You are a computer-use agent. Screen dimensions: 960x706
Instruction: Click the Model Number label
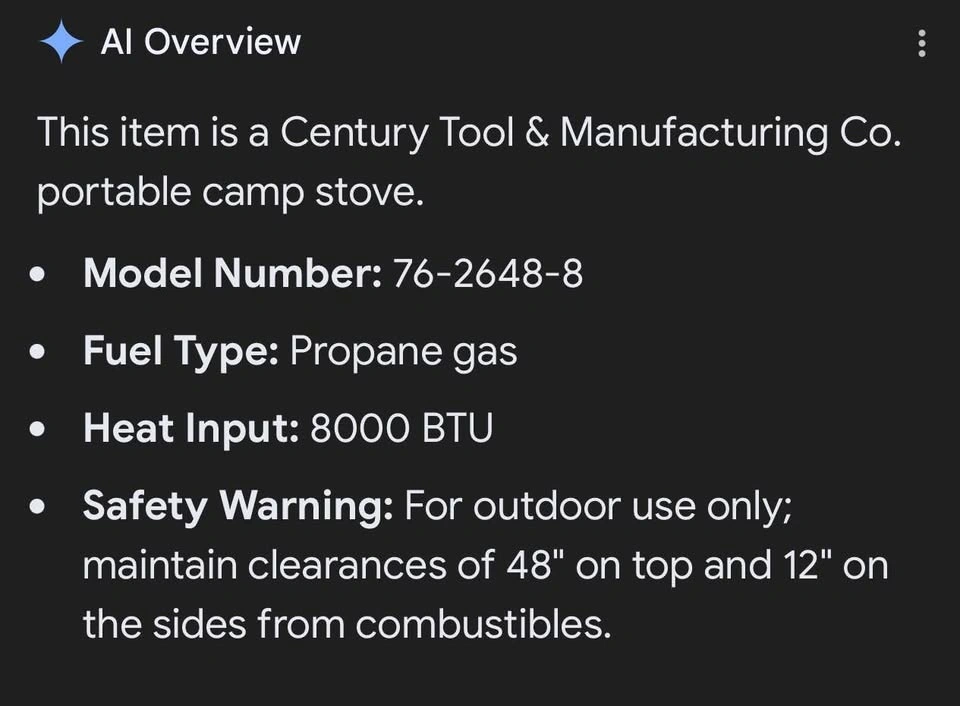pos(232,273)
